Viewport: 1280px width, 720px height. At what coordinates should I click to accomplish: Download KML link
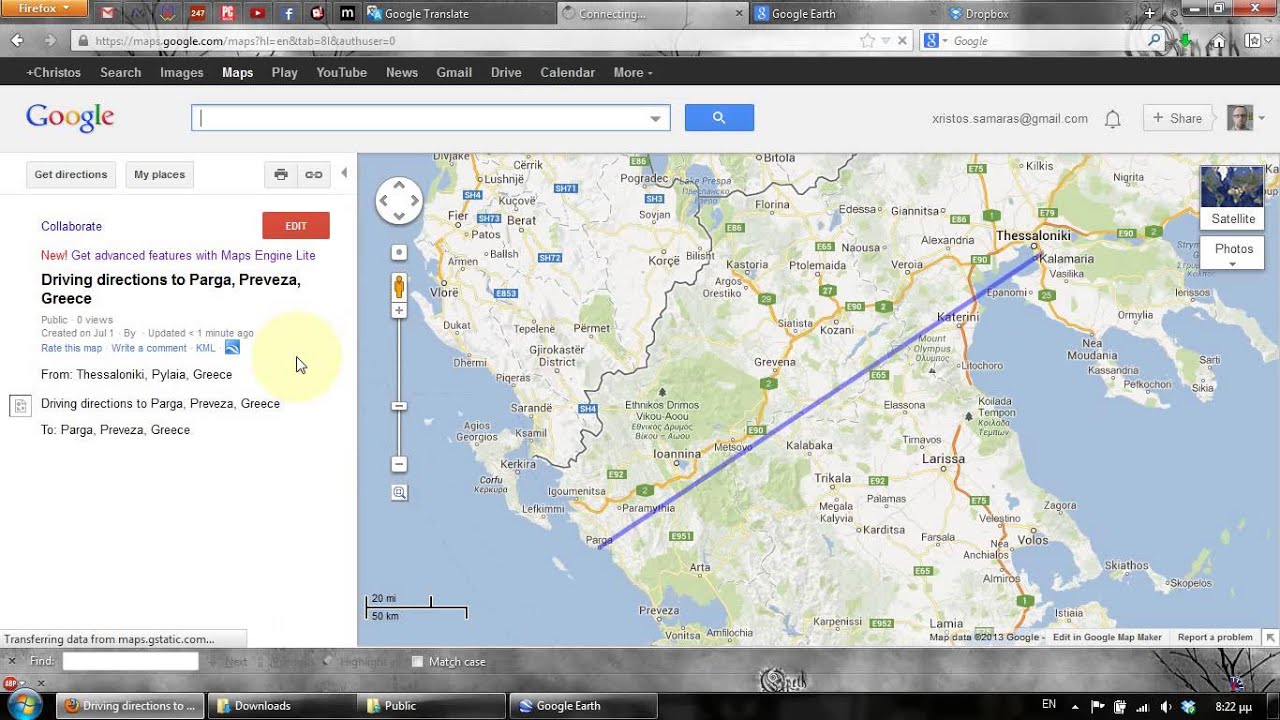205,348
